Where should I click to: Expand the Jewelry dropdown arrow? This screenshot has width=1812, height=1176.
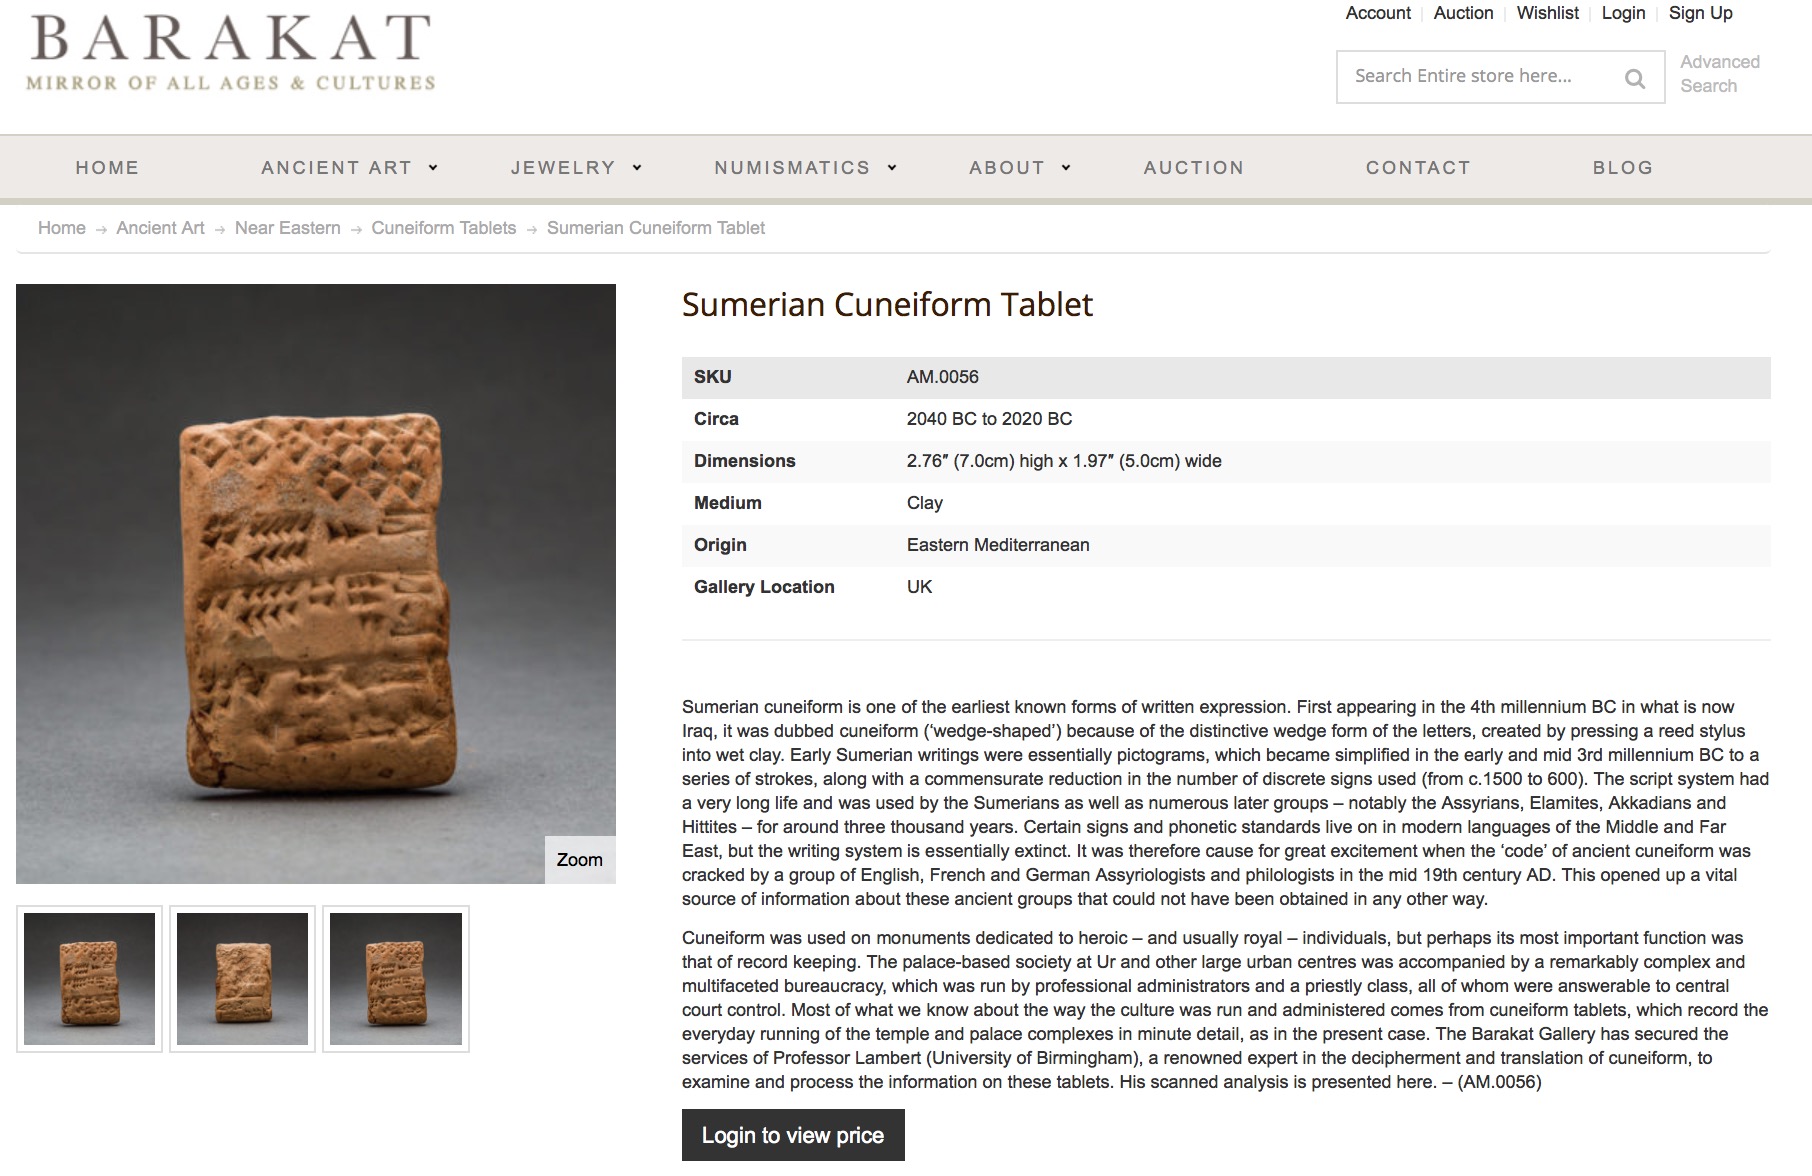click(x=637, y=168)
